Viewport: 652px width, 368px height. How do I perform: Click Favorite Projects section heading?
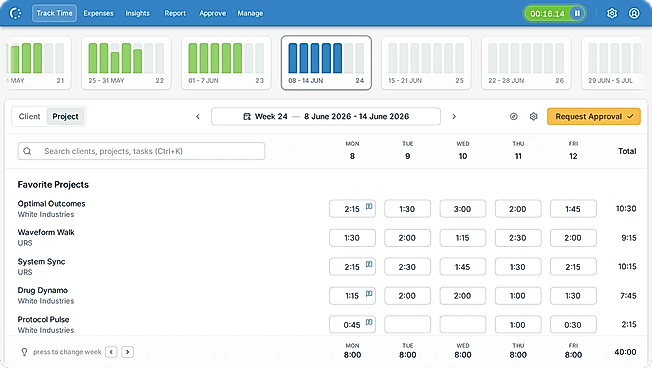point(53,185)
